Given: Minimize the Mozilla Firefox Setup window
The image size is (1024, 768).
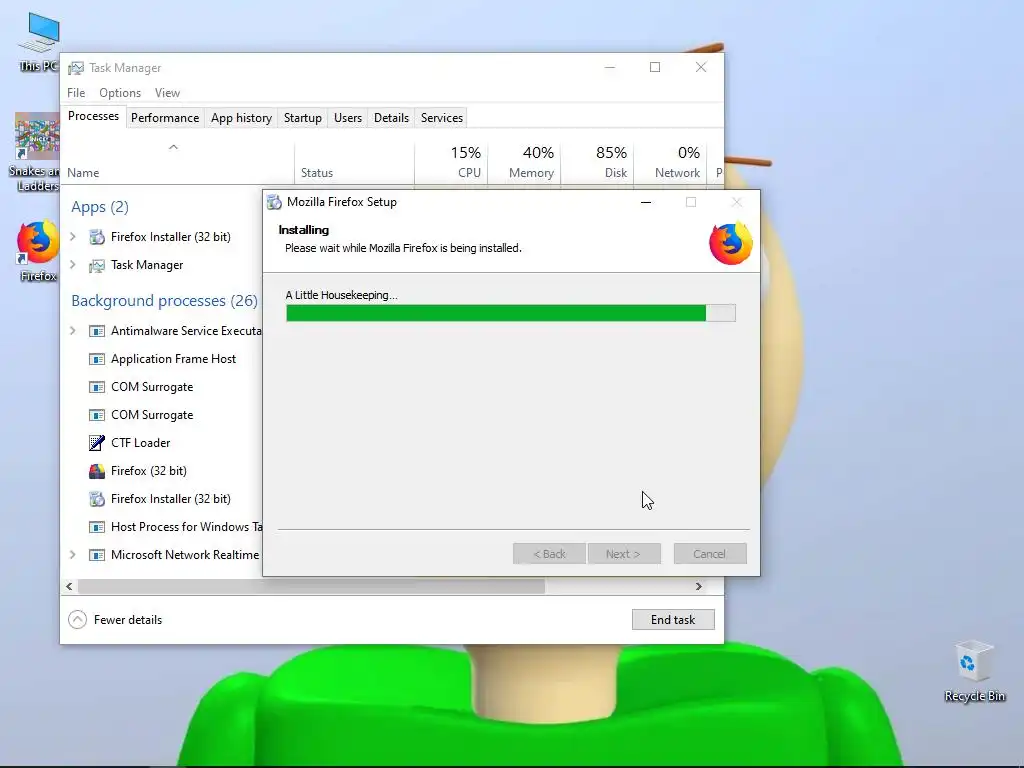Looking at the screenshot, I should click(x=646, y=202).
